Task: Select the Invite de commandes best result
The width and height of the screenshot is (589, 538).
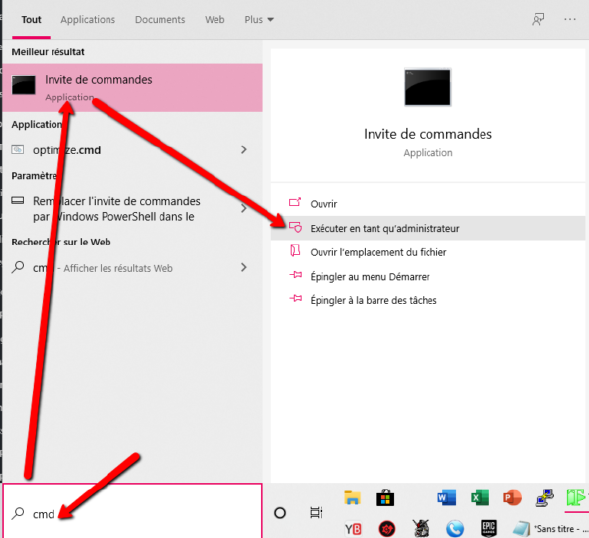Action: pos(132,88)
